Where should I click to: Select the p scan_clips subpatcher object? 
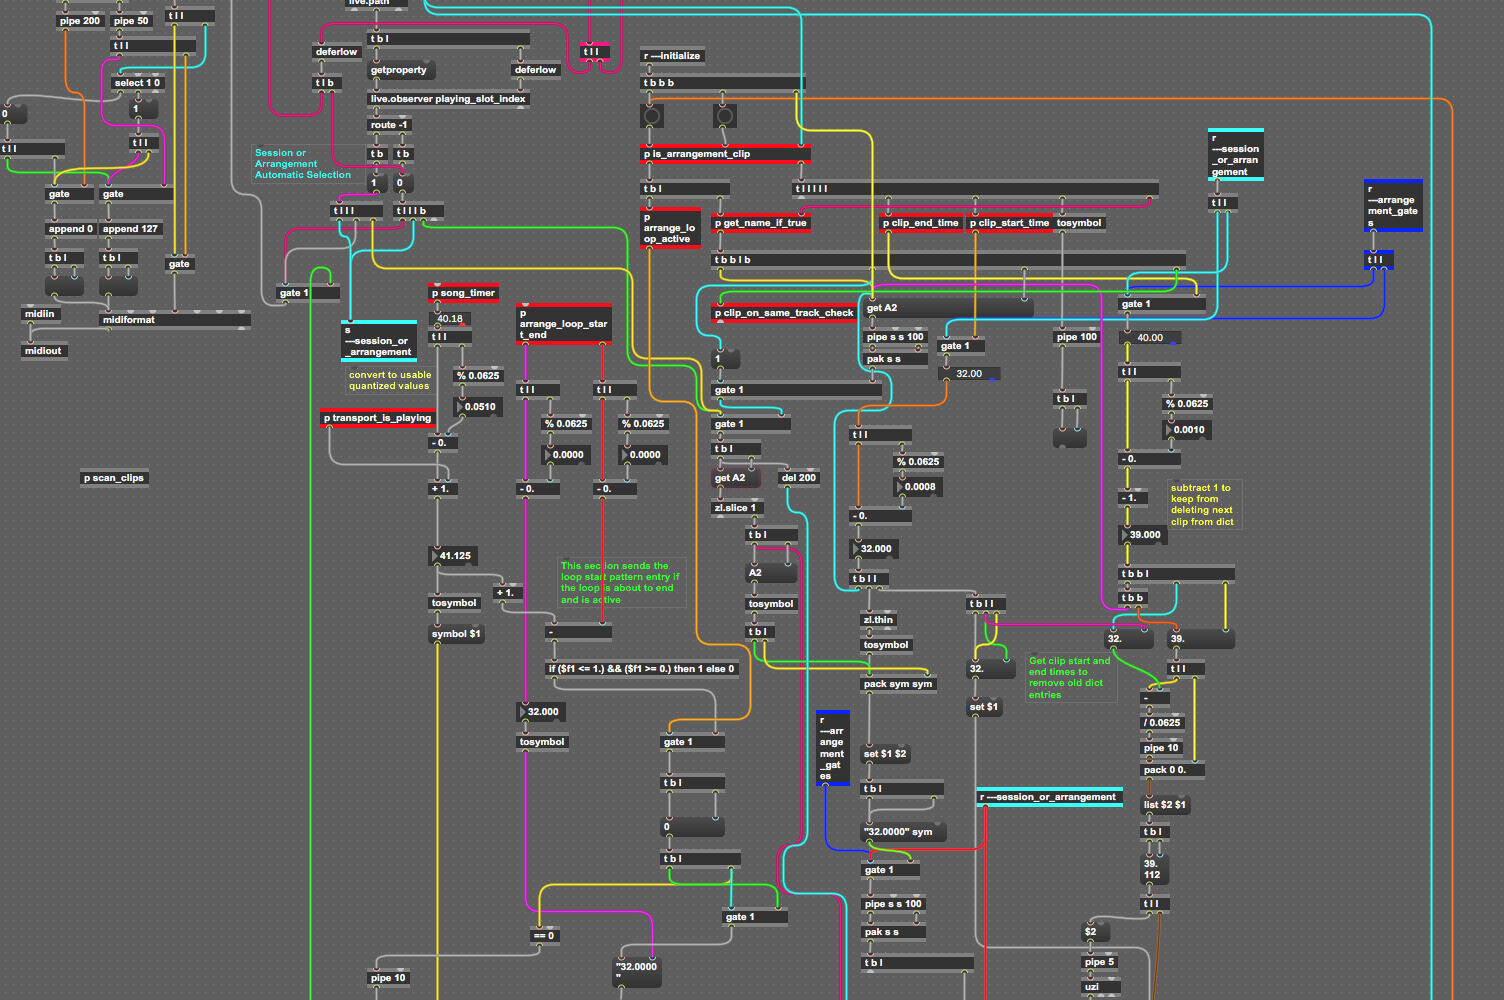point(114,478)
